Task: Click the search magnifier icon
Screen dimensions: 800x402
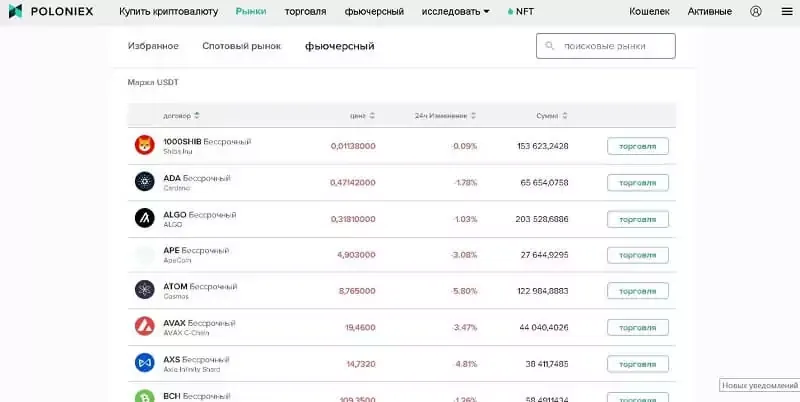Action: point(549,46)
